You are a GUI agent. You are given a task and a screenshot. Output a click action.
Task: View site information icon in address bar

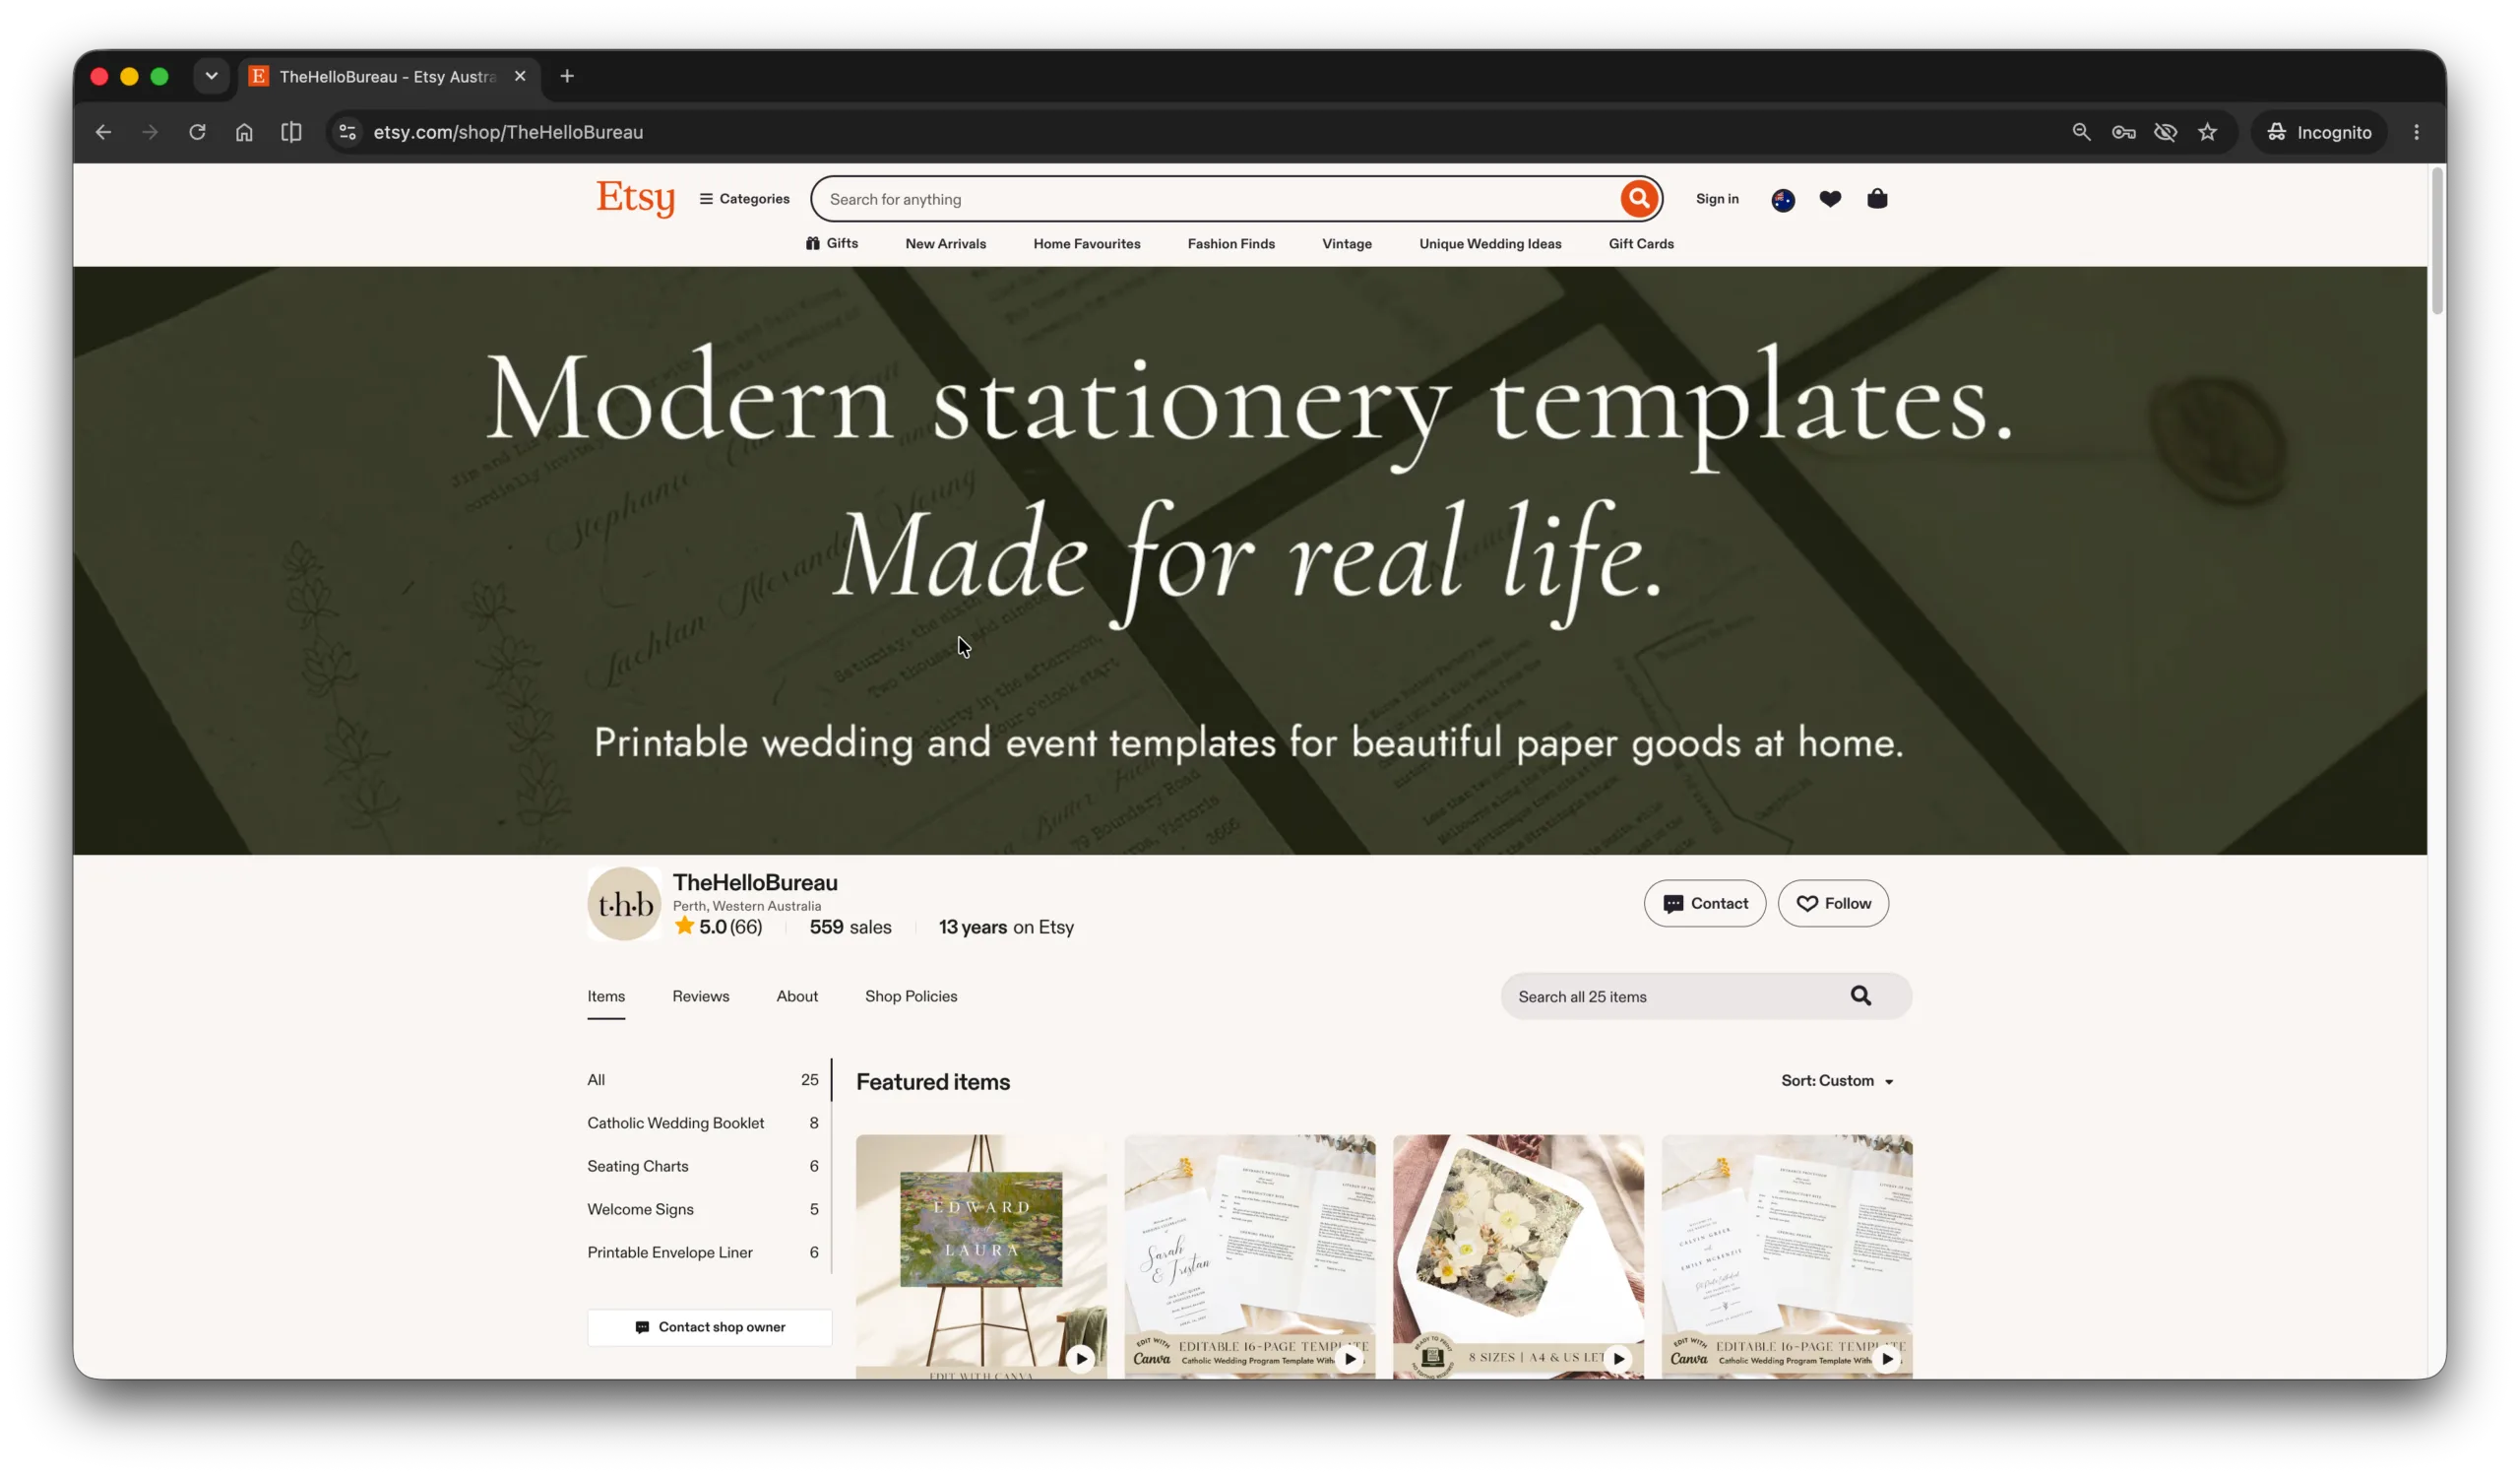[347, 132]
